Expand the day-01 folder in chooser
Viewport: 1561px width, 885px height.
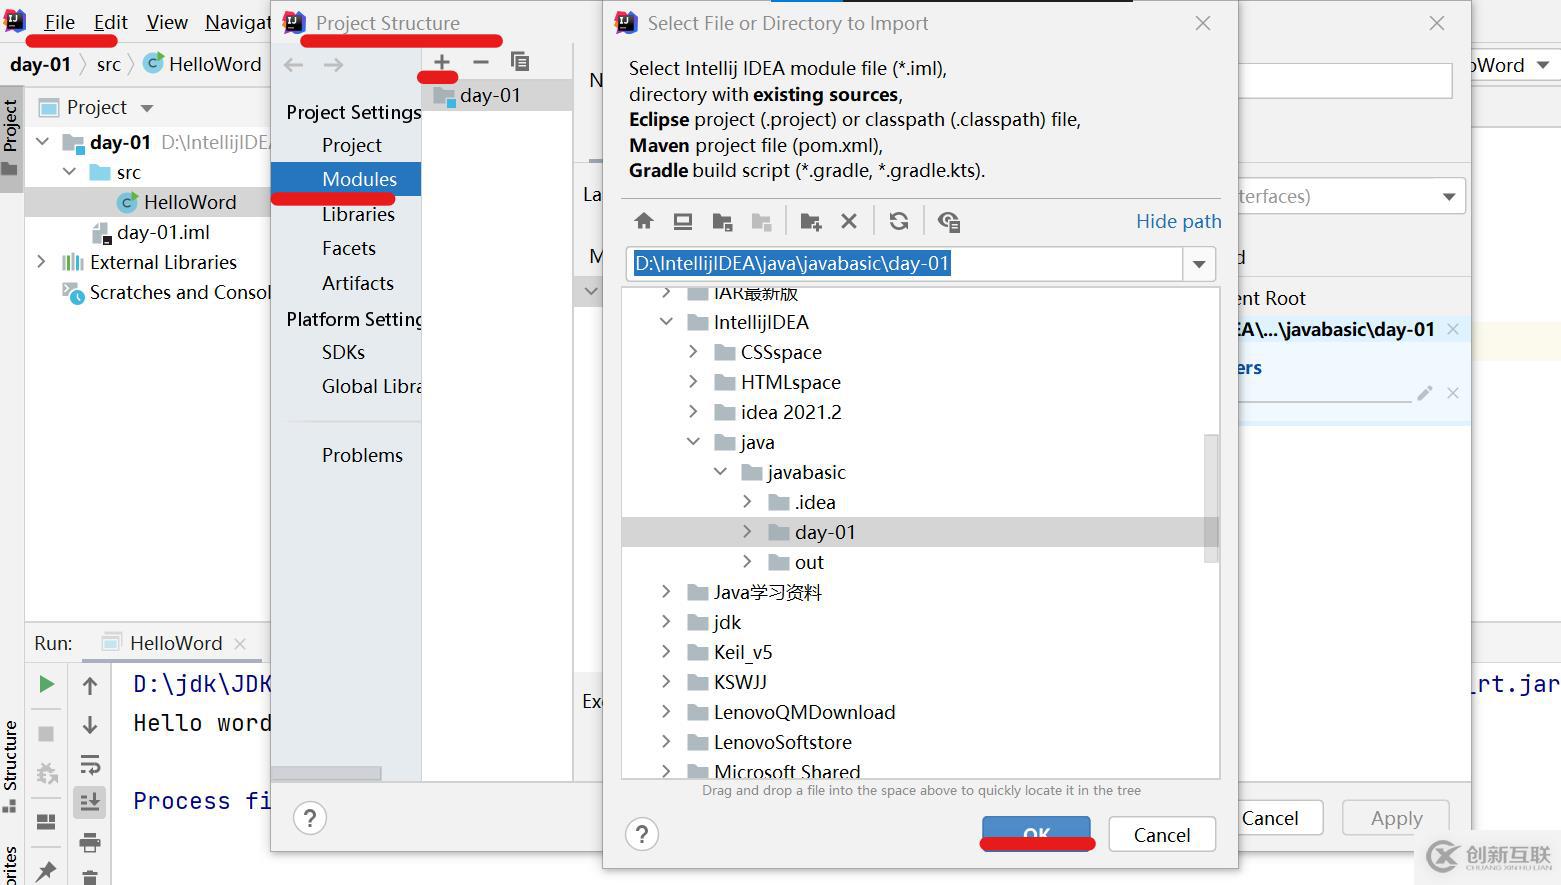pos(747,532)
